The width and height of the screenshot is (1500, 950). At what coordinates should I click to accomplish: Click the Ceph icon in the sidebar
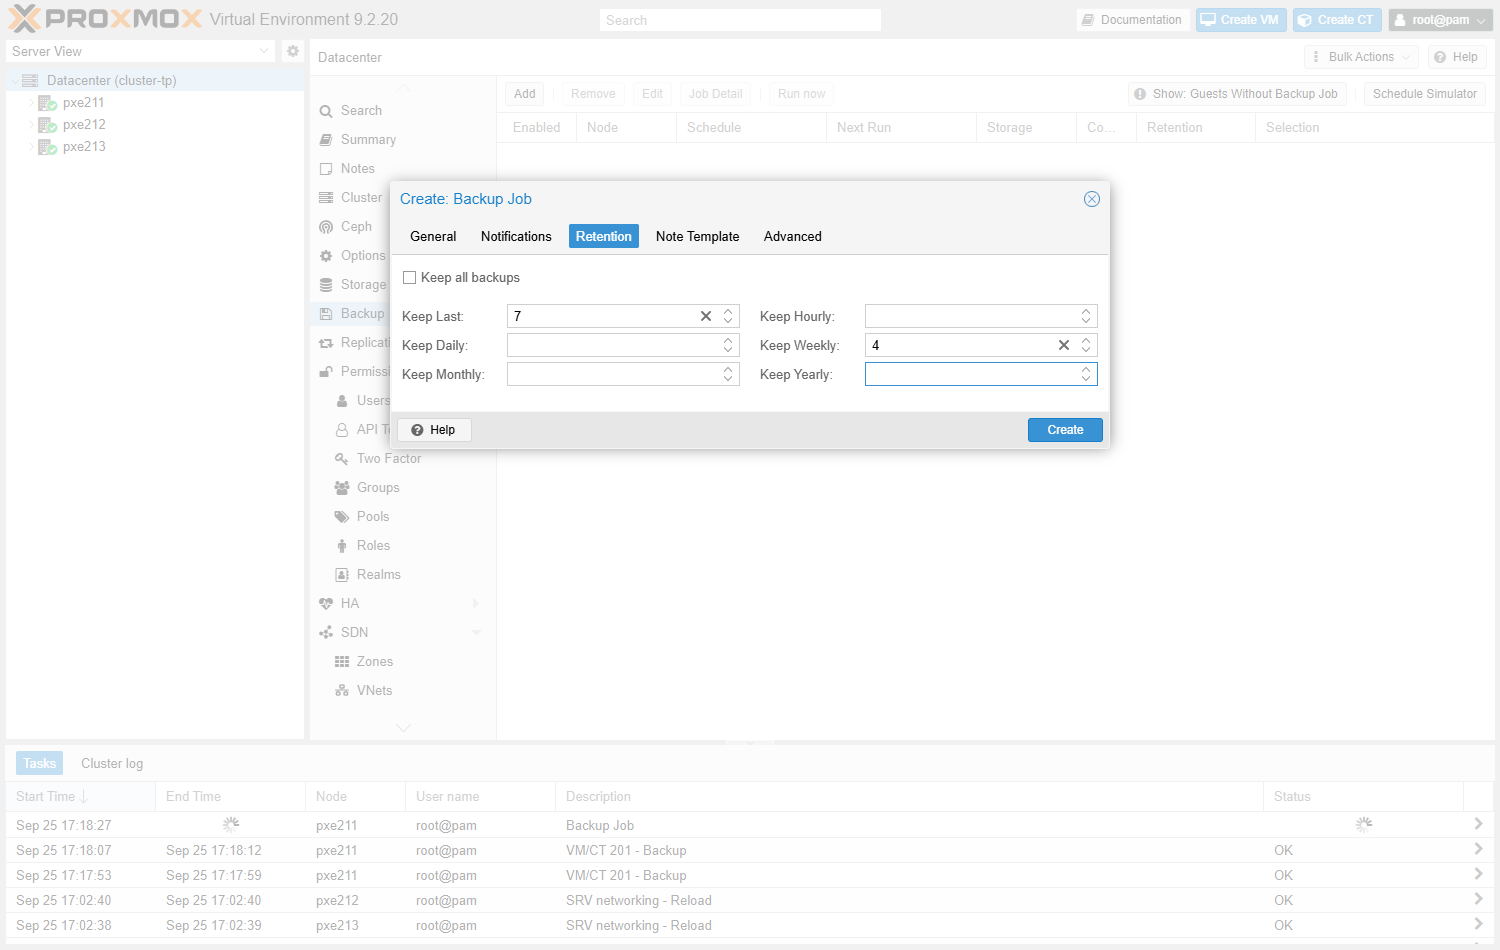pyautogui.click(x=326, y=227)
